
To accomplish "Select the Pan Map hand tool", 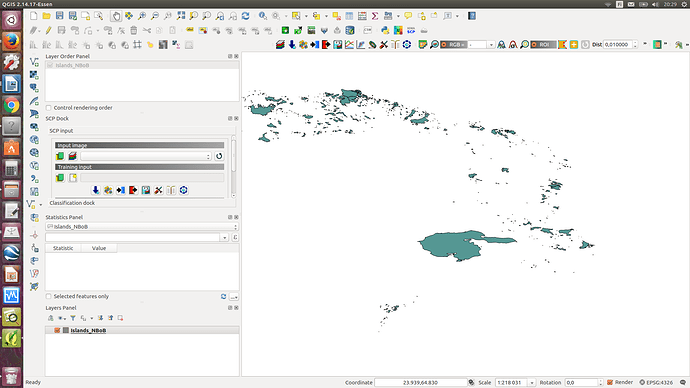I will point(116,16).
